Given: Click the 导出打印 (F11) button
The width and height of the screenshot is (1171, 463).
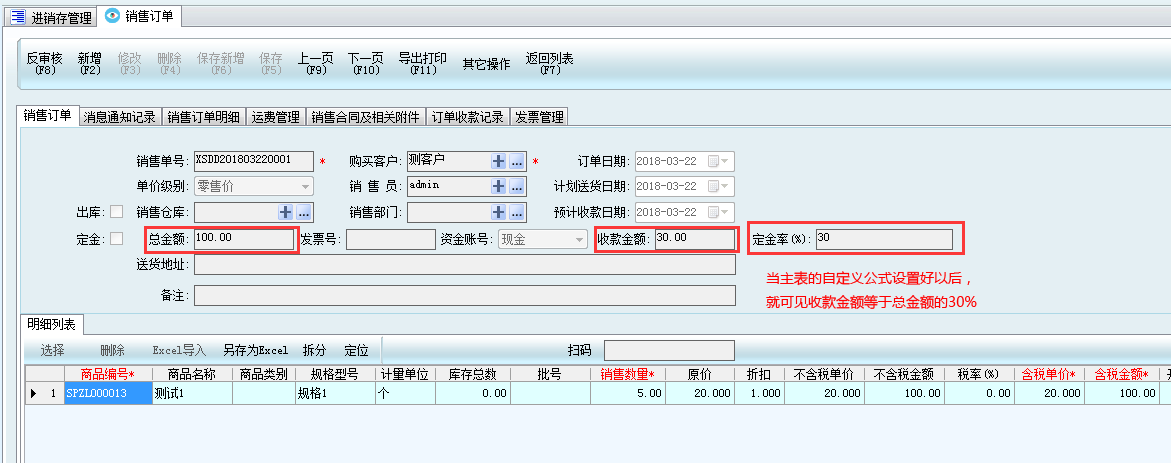Looking at the screenshot, I should (422, 64).
